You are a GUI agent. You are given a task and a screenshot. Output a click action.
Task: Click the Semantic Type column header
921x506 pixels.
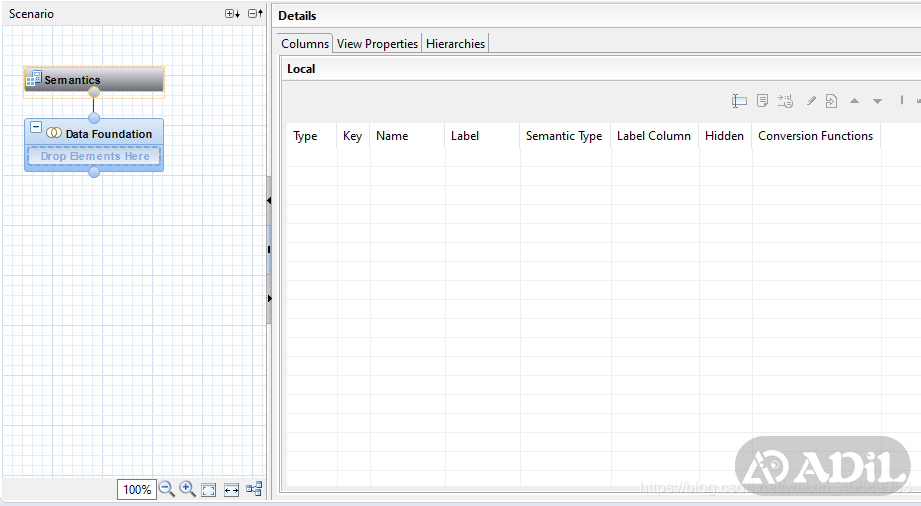coord(564,136)
